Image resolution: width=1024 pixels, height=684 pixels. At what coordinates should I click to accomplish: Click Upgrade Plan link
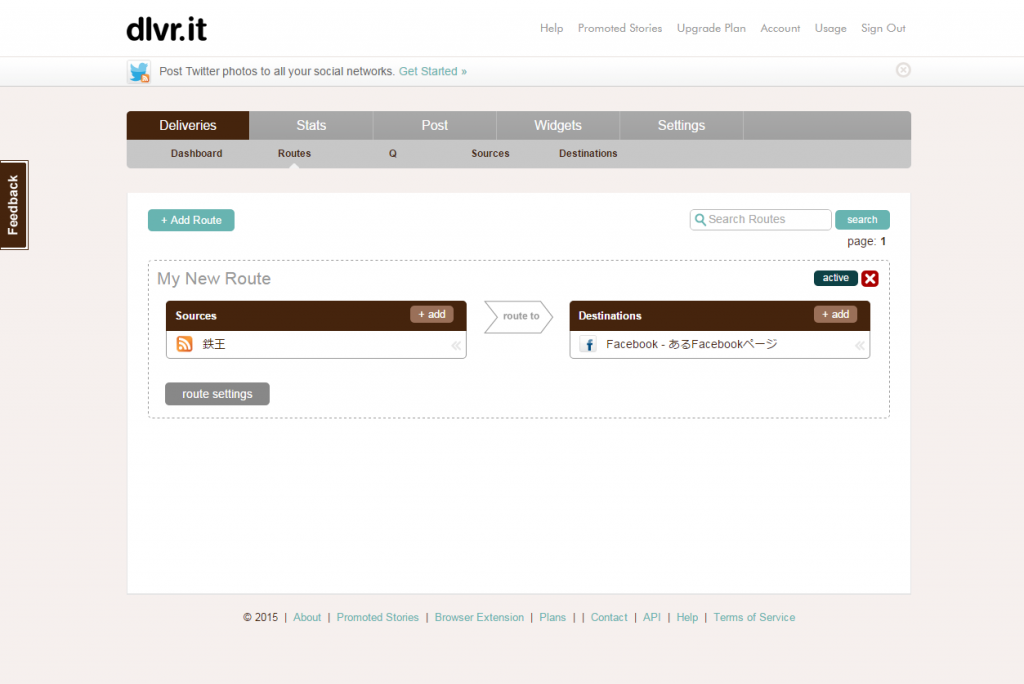(711, 28)
